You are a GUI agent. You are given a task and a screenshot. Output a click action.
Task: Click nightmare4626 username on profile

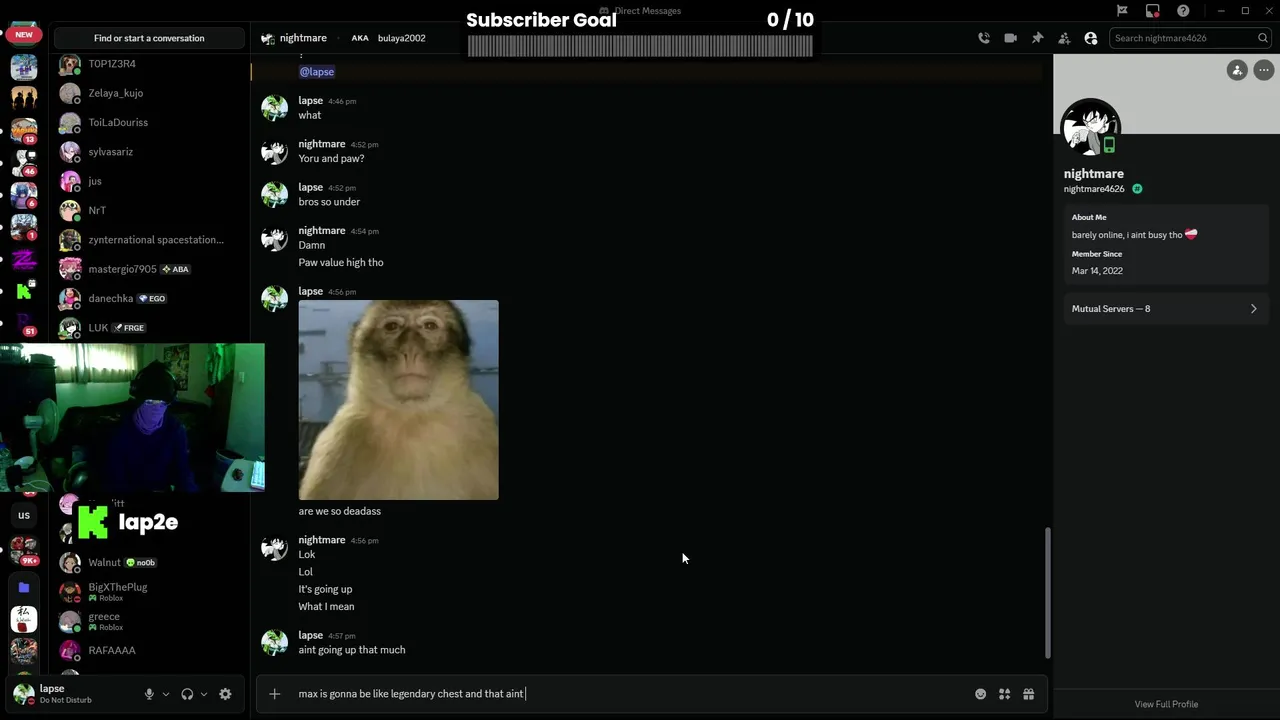click(1094, 189)
